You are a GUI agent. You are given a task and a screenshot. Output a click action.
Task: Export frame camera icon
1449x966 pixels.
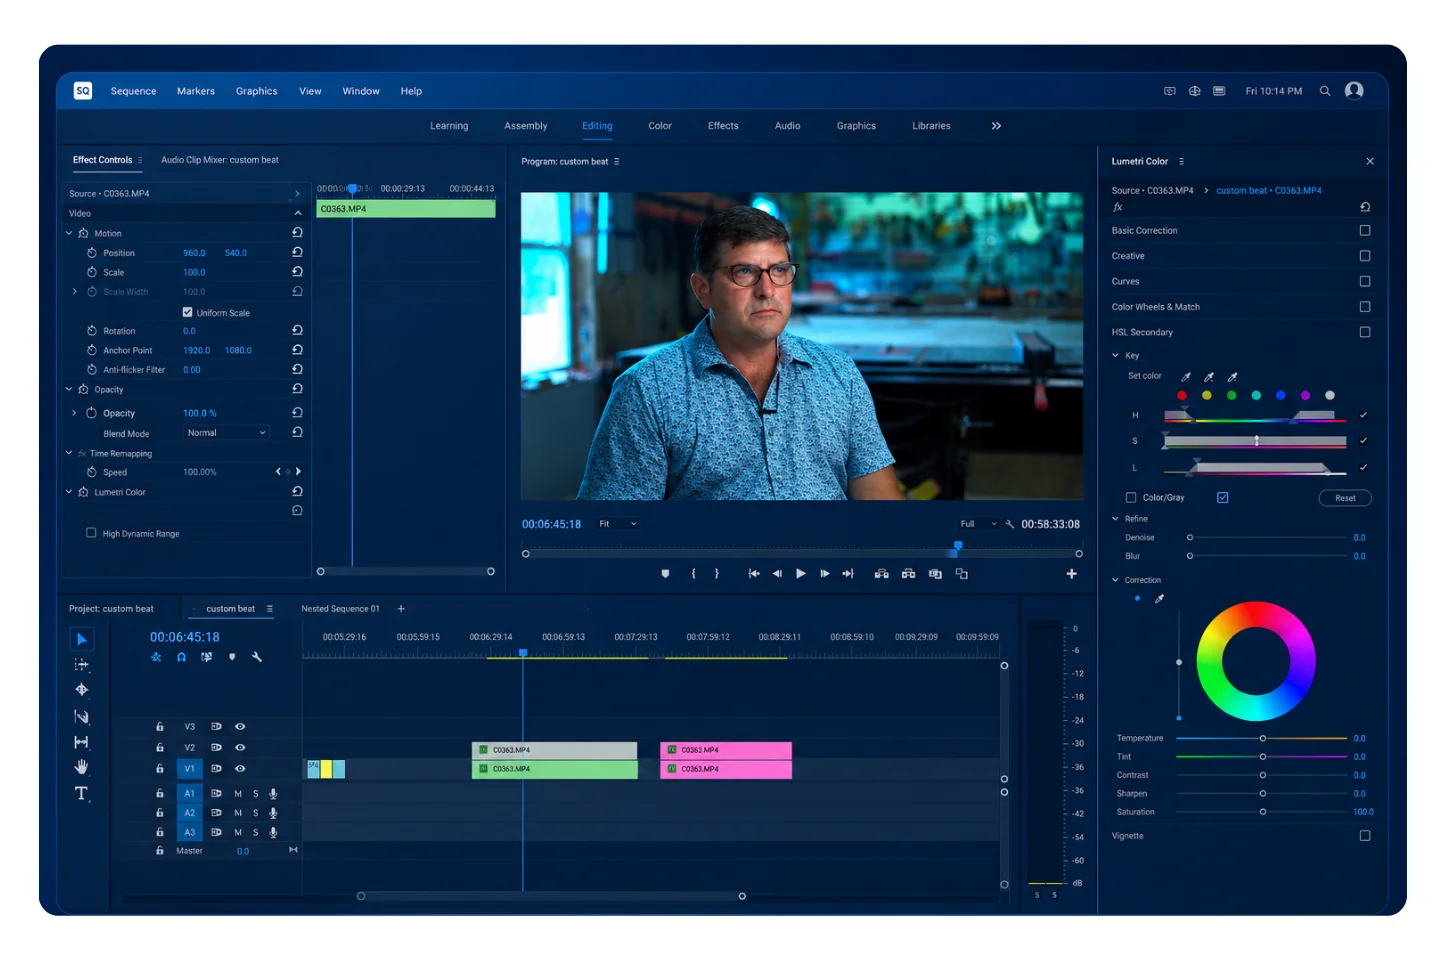(x=935, y=574)
